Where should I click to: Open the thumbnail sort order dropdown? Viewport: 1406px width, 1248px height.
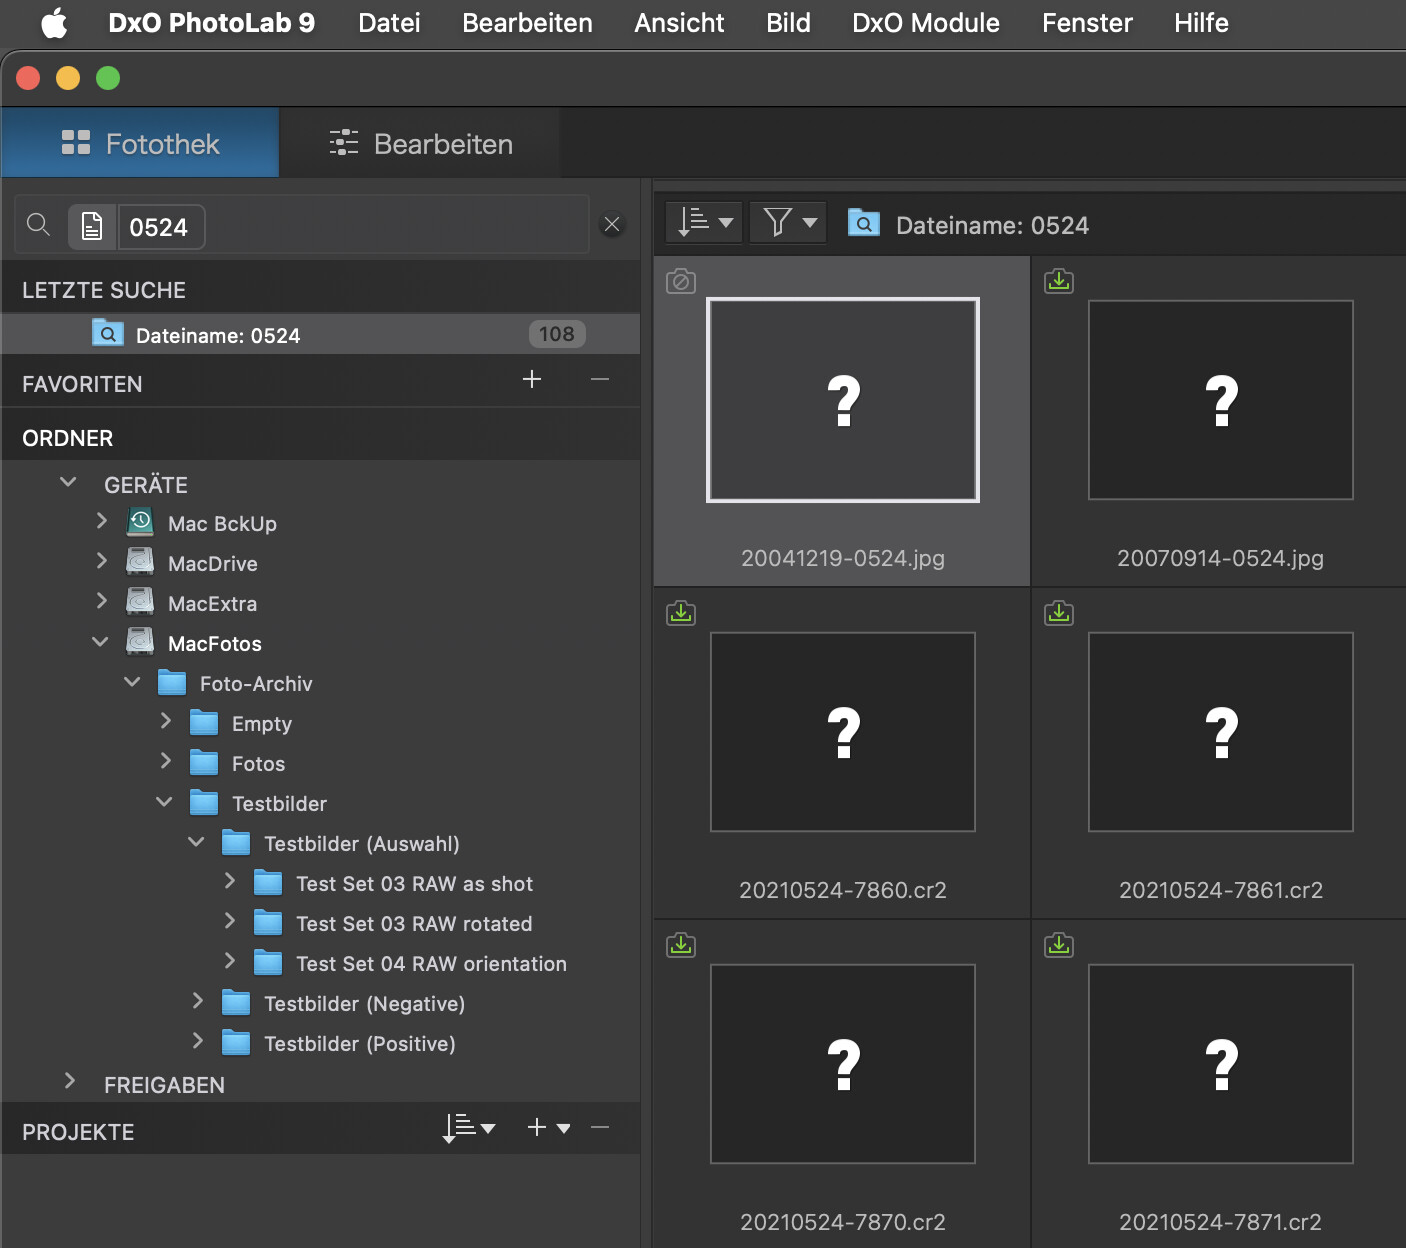click(x=704, y=222)
